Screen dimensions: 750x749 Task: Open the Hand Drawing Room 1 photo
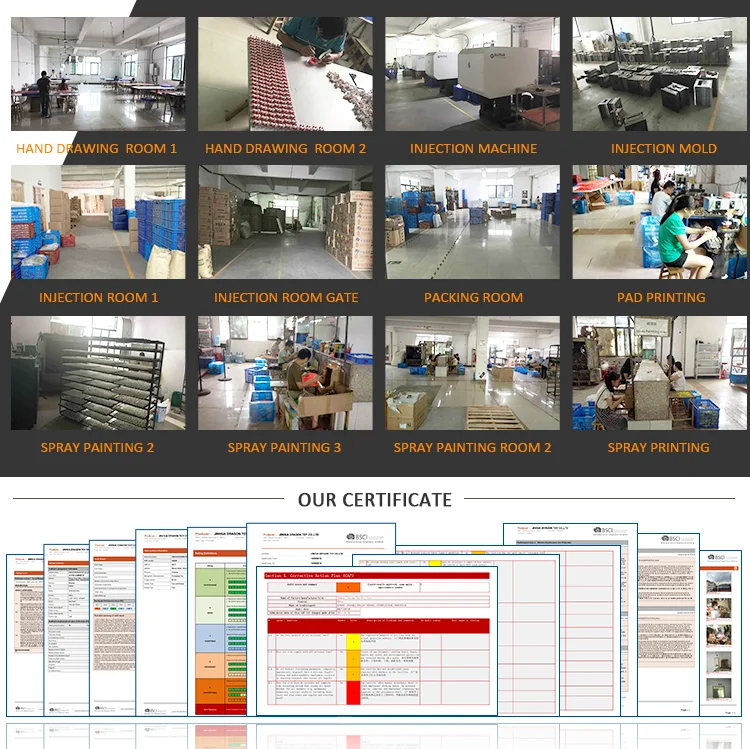(98, 74)
